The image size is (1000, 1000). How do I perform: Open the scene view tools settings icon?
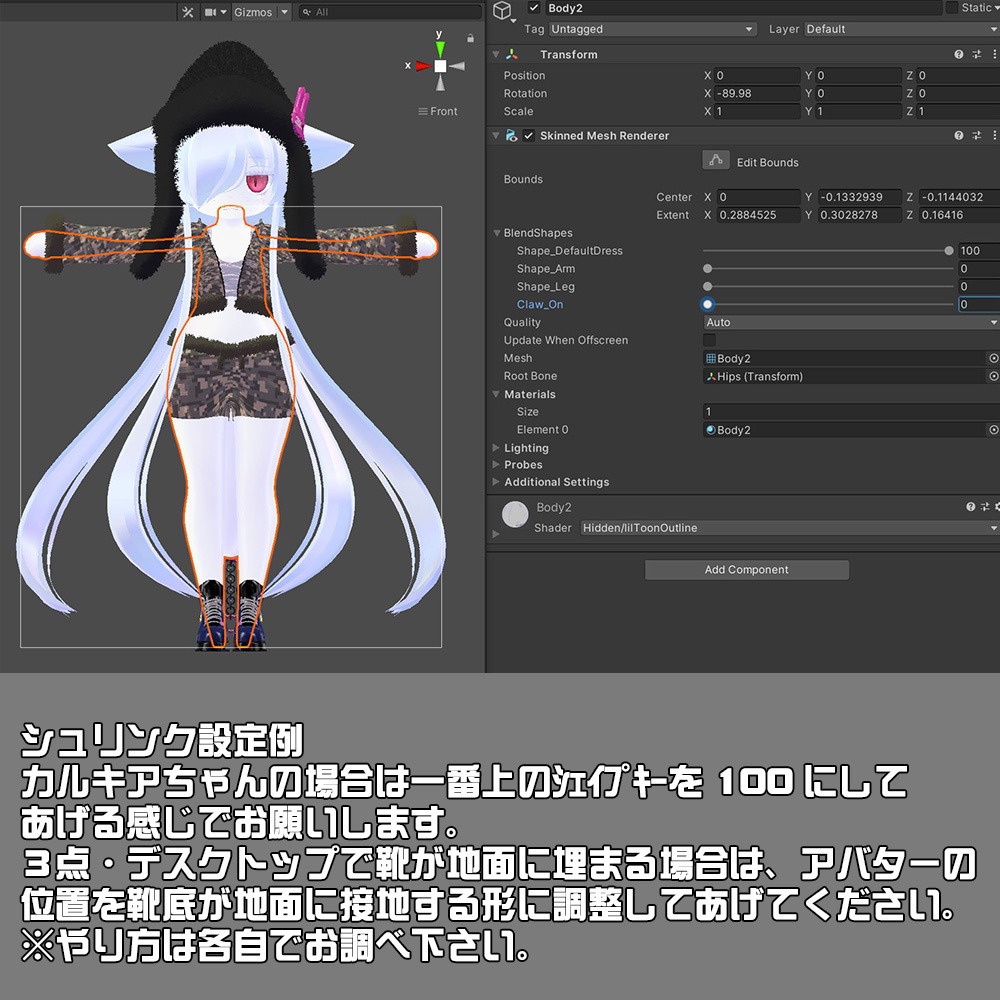pyautogui.click(x=188, y=12)
